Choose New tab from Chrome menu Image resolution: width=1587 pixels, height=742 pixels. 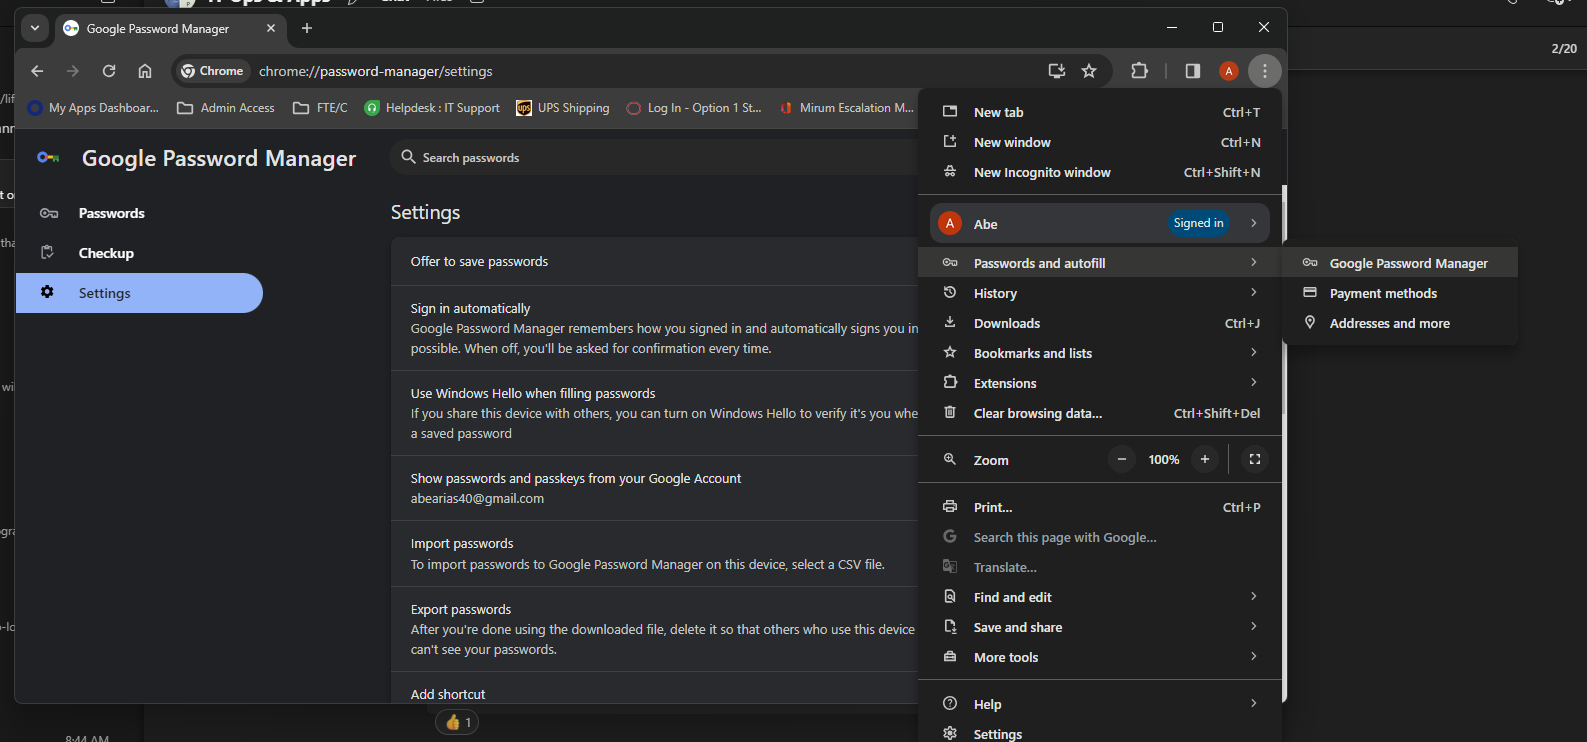point(1100,112)
